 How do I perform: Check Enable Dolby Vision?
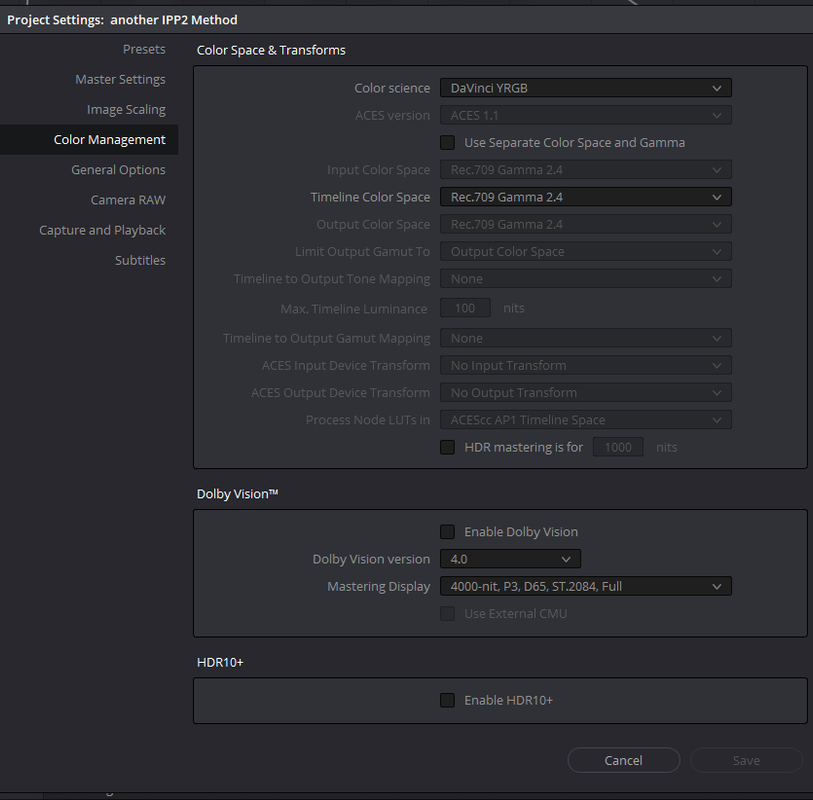click(447, 531)
